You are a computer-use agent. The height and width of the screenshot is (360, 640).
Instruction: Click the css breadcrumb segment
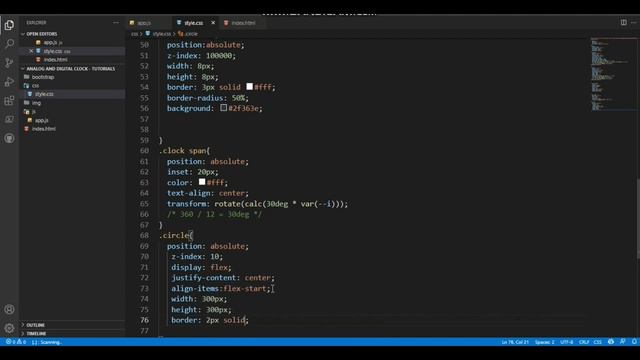(x=134, y=34)
